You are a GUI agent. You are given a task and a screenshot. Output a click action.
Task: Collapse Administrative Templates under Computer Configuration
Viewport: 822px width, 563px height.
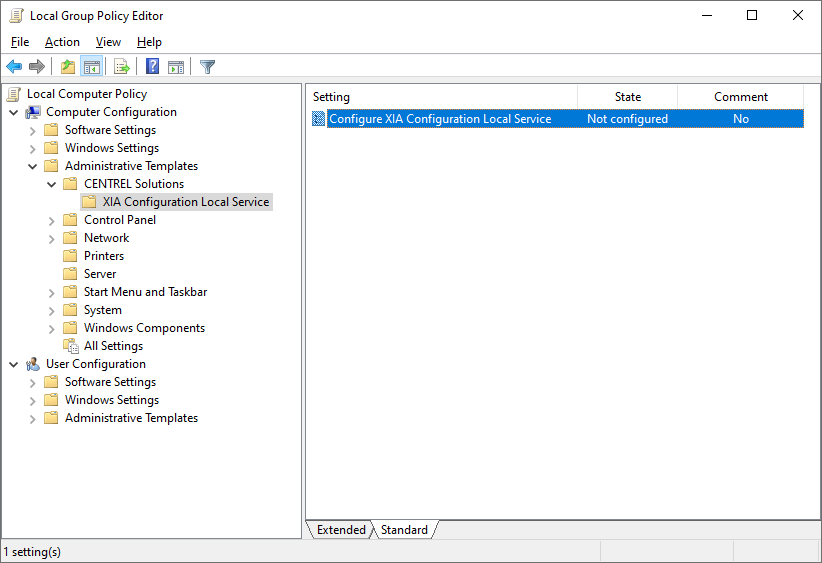click(33, 166)
